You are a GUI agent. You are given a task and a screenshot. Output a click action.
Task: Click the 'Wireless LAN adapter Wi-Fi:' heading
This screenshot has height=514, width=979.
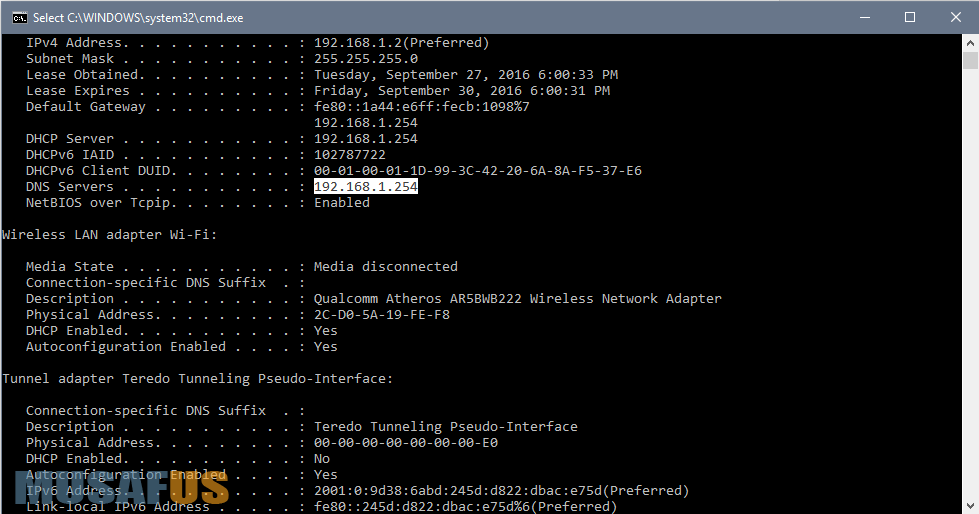pyautogui.click(x=109, y=235)
